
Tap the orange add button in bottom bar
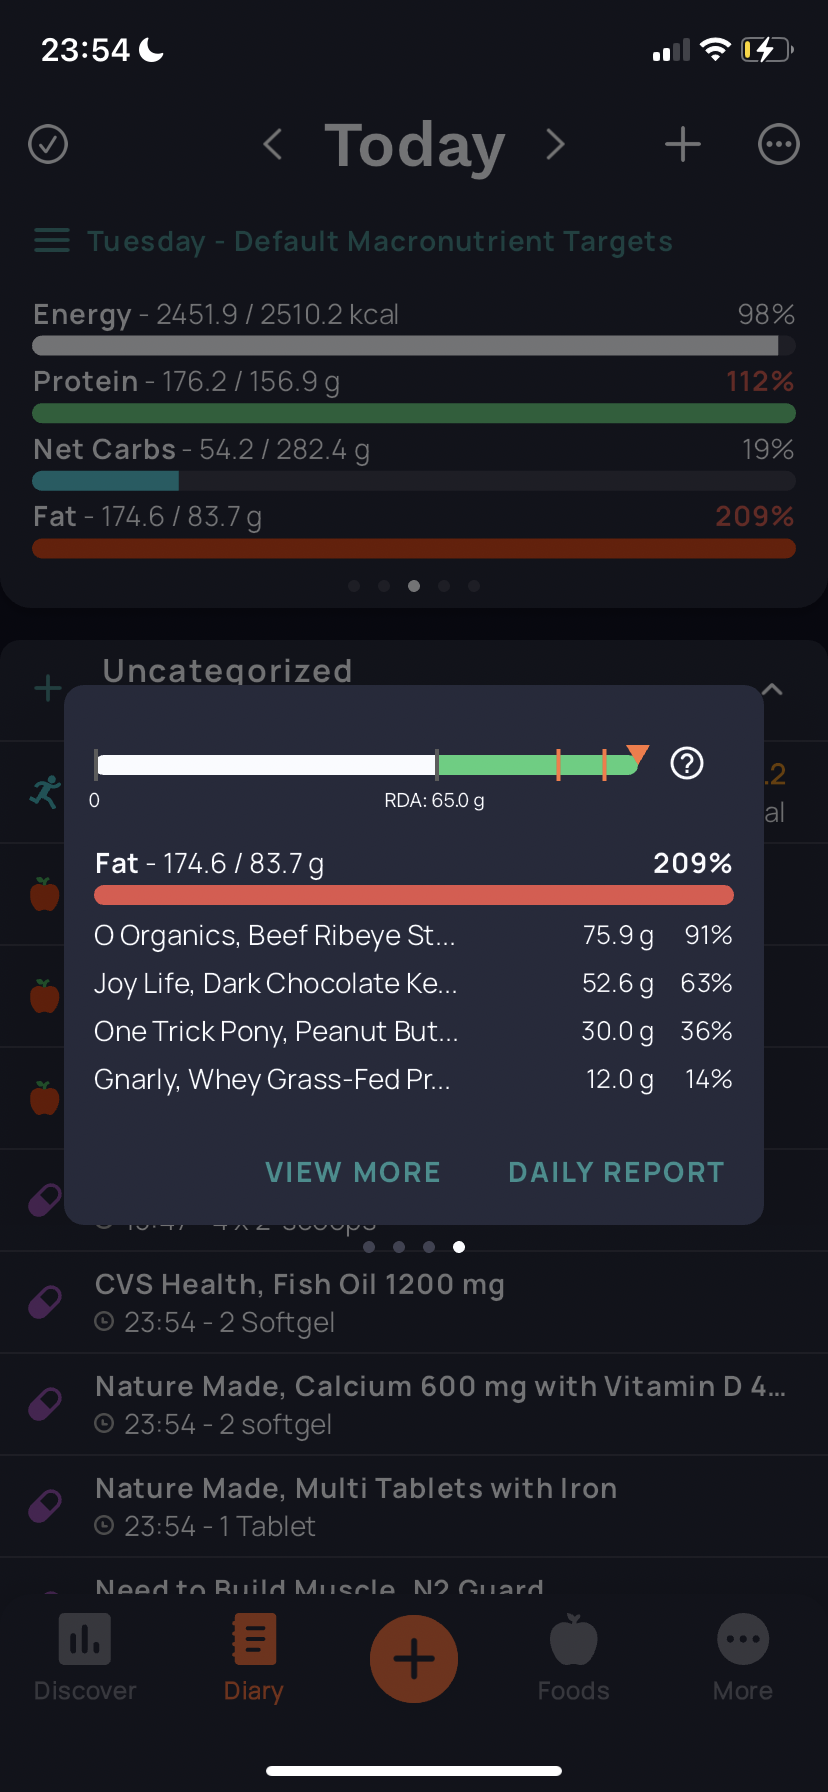414,1659
